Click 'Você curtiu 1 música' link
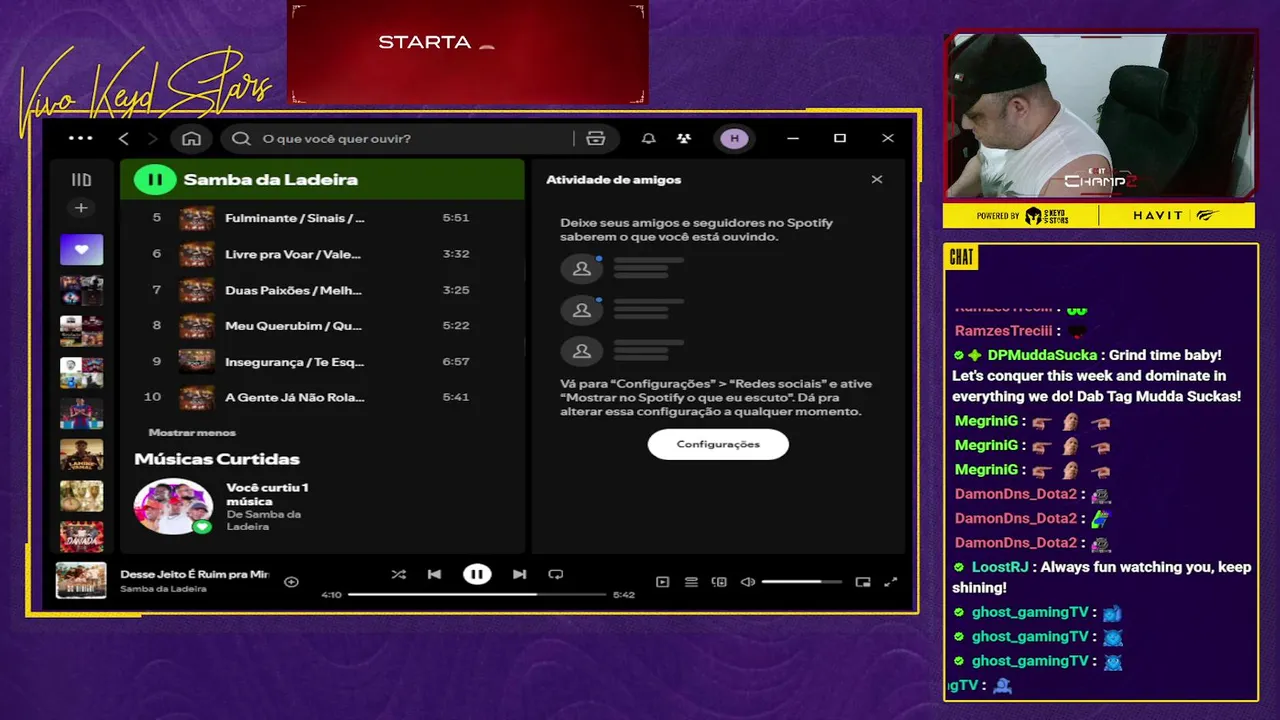 (x=267, y=494)
